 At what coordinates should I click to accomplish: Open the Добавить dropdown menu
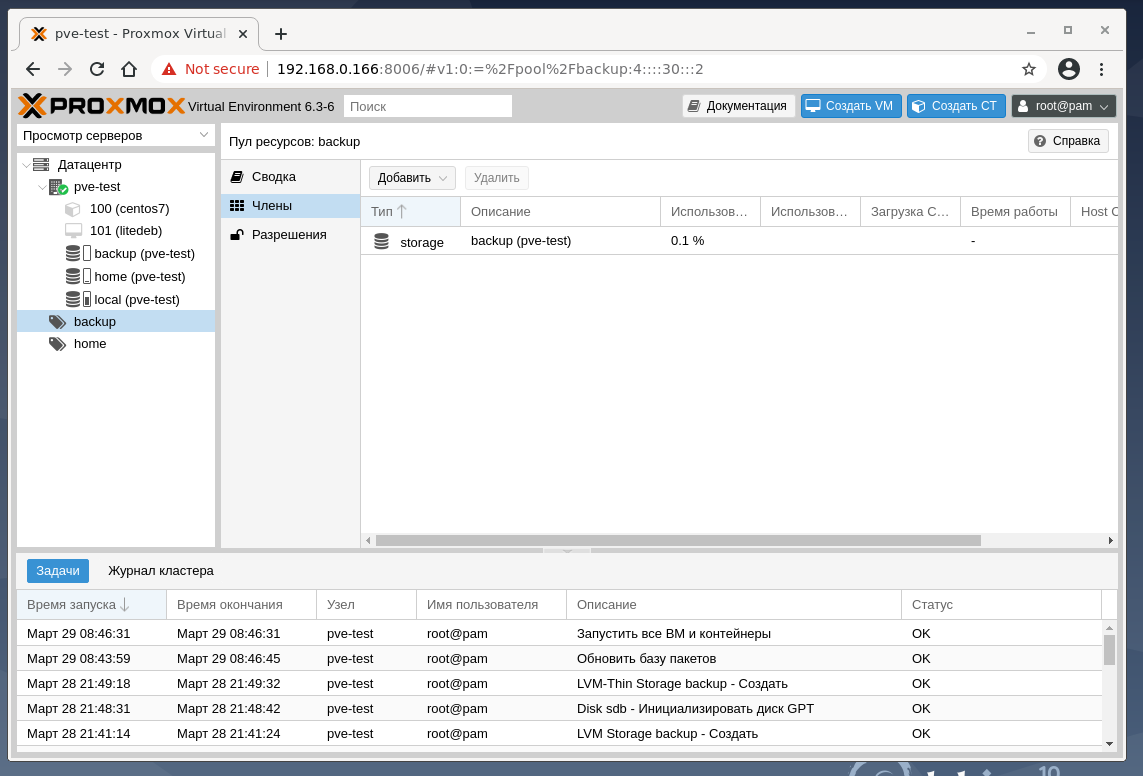(412, 178)
